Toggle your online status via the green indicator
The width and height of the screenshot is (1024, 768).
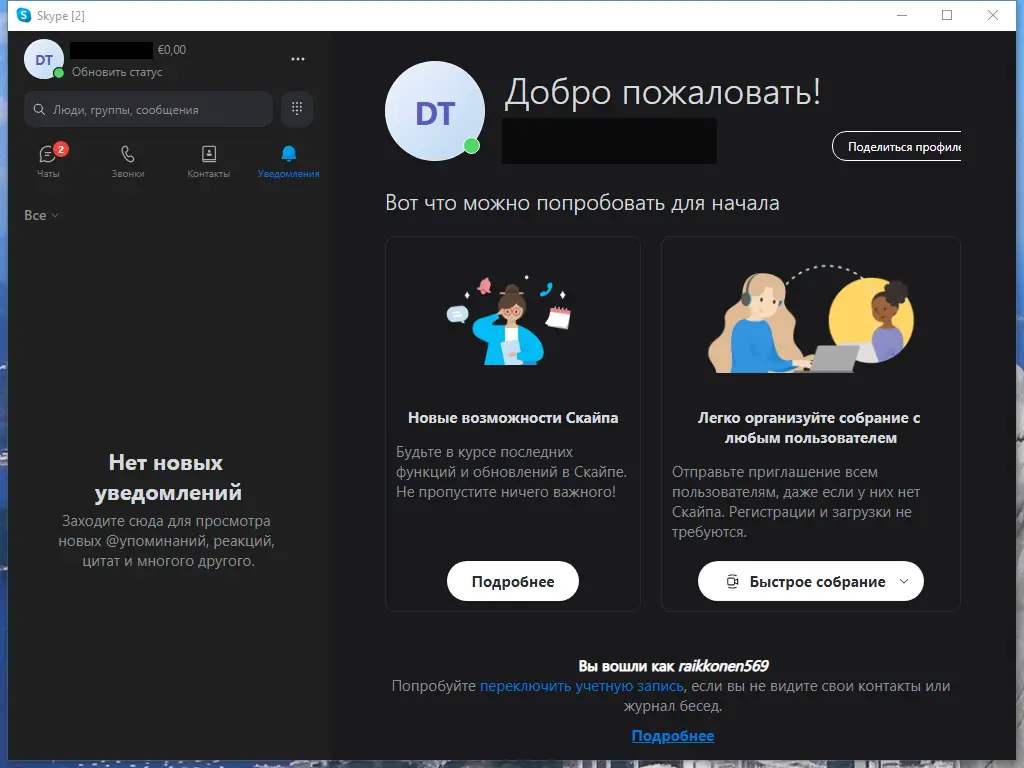click(x=58, y=74)
